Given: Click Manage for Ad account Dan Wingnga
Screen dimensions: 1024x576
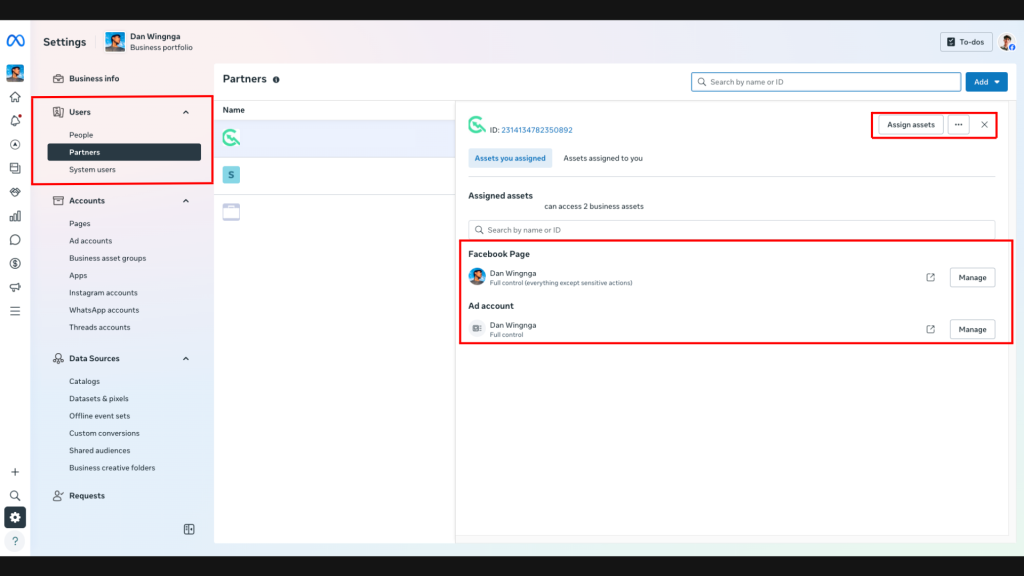Looking at the screenshot, I should click(x=972, y=329).
